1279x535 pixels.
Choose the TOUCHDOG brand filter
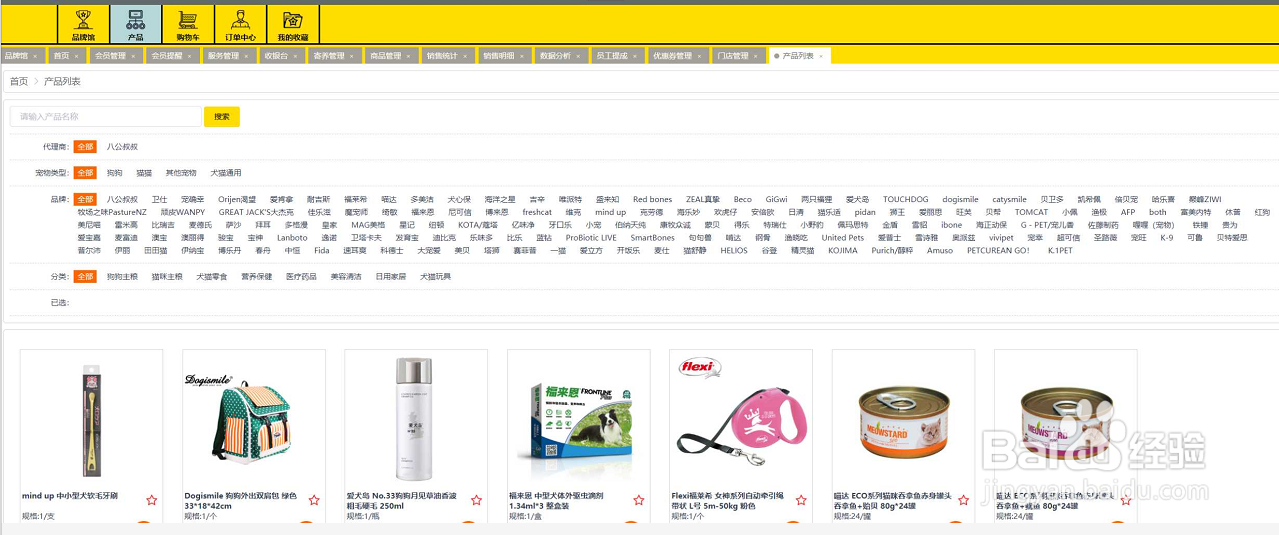(906, 199)
